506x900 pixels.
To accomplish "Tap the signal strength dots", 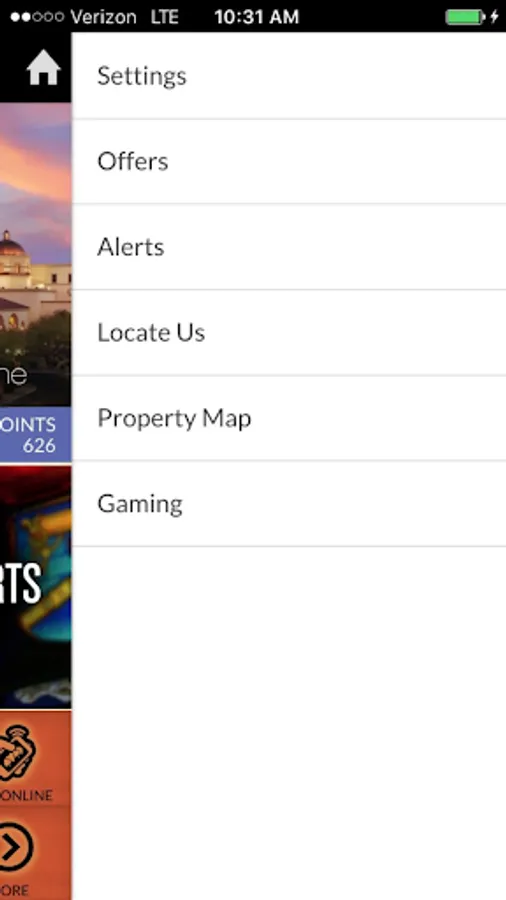I will click(x=37, y=17).
